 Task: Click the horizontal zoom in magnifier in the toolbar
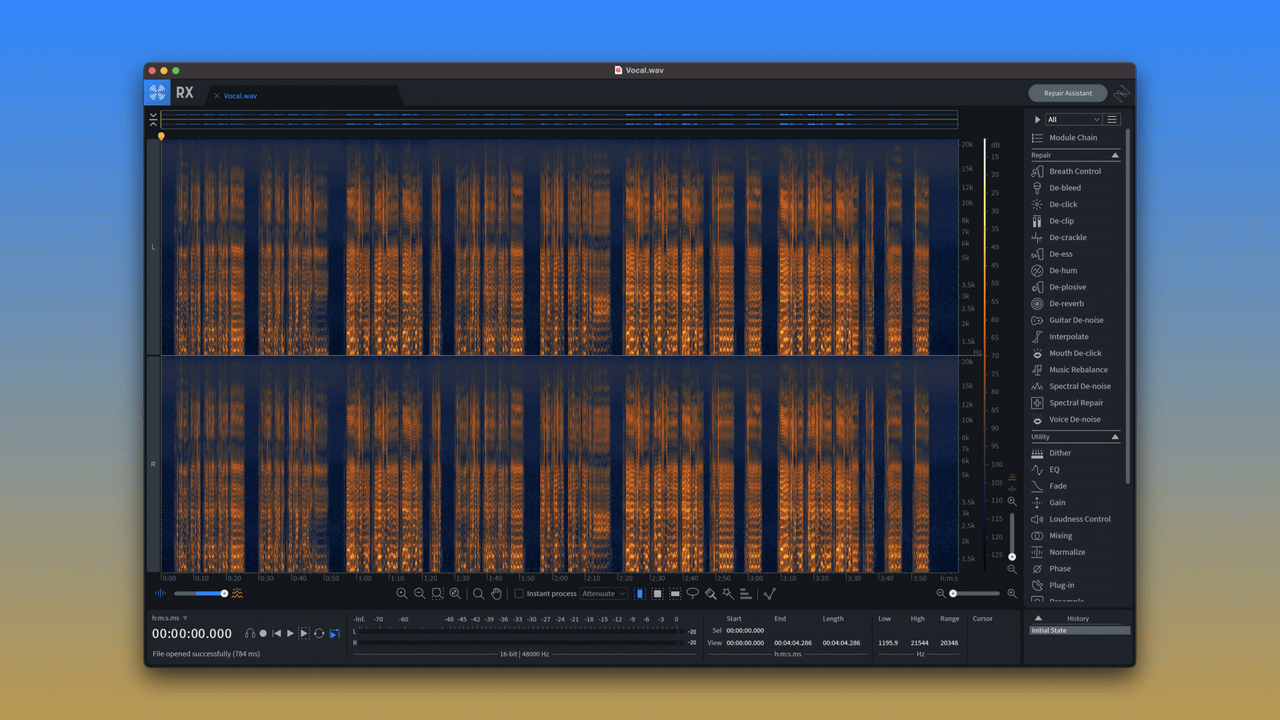pos(402,593)
